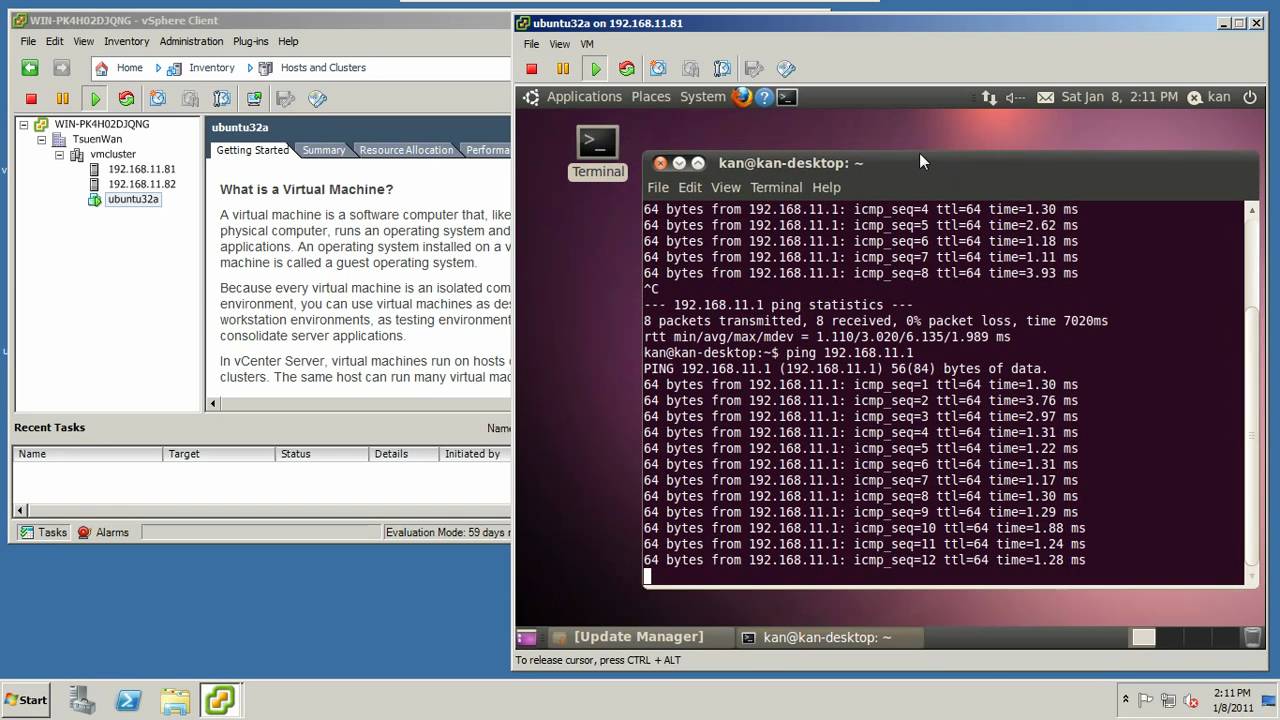Click the vSphere Client back navigation arrow
Screen dimensions: 1280x720
click(x=30, y=68)
